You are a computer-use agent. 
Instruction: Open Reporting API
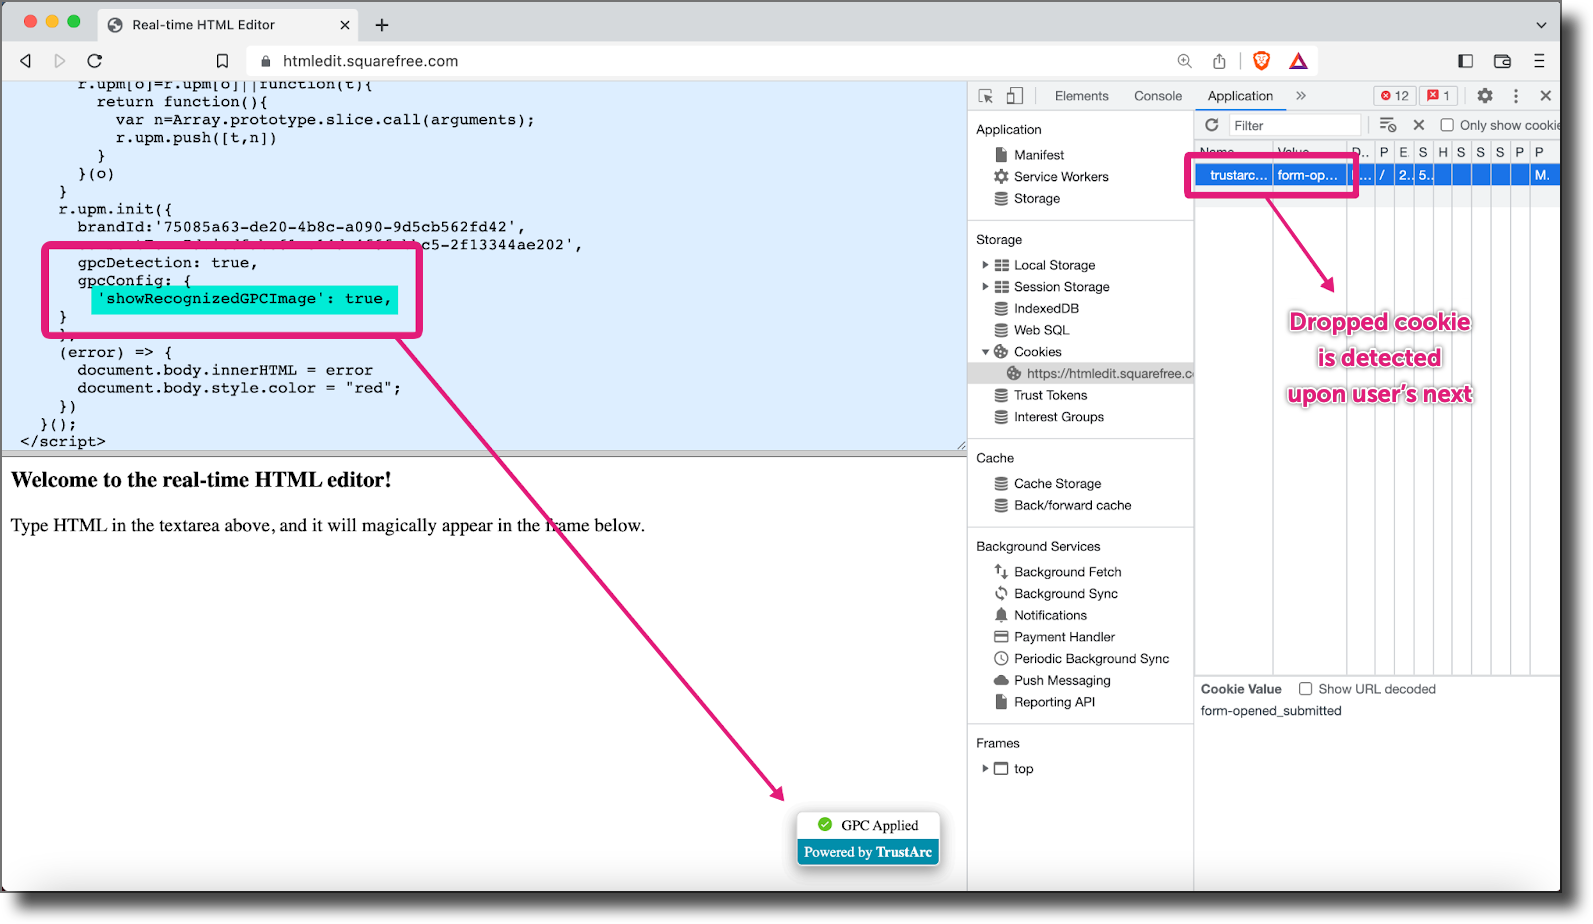(x=1053, y=703)
